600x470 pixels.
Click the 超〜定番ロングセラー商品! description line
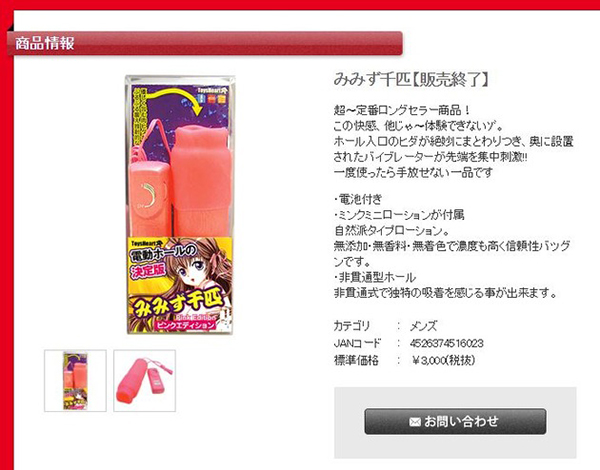coord(402,111)
